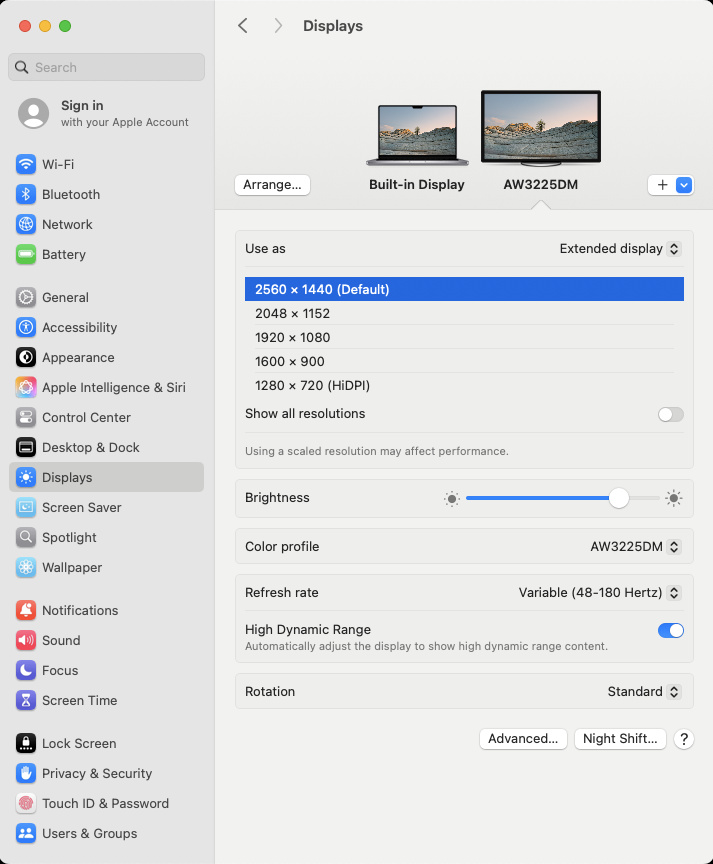Click the Arrange... button
This screenshot has height=864, width=713.
coord(272,185)
